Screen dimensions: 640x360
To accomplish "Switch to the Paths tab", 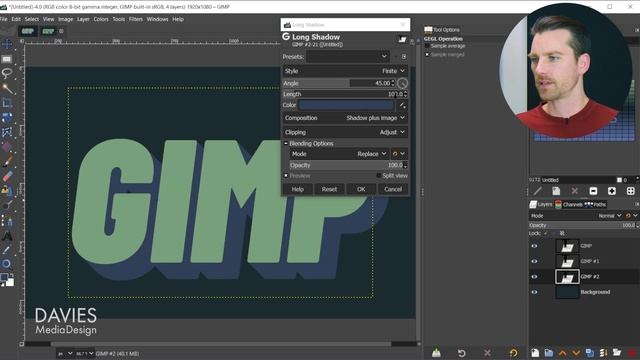I will click(x=596, y=204).
